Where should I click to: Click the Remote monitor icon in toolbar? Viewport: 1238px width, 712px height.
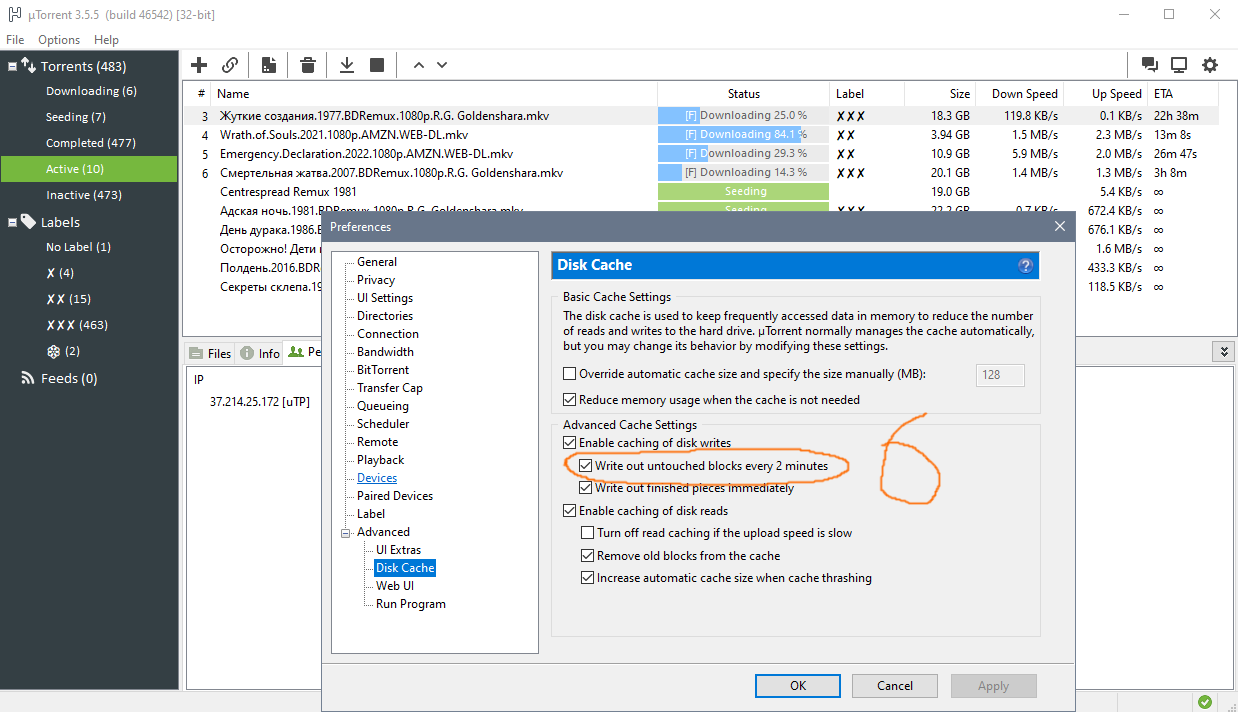1179,65
